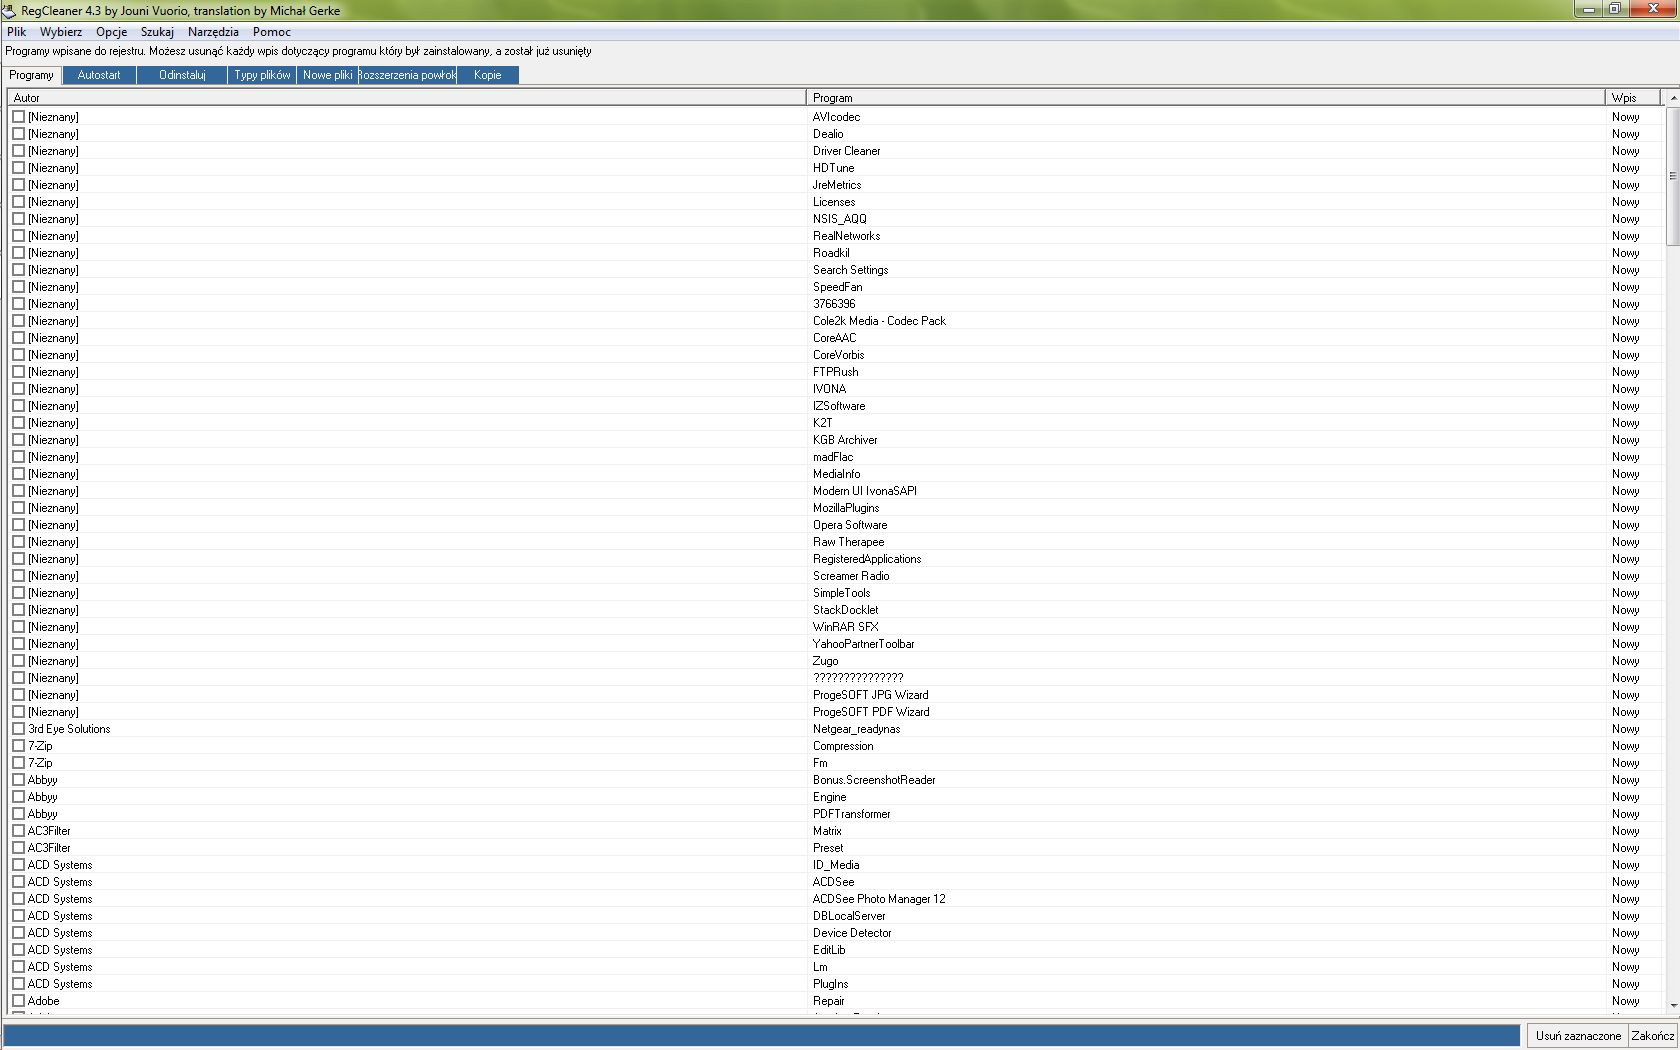Sort list by the Autor column header

point(406,97)
